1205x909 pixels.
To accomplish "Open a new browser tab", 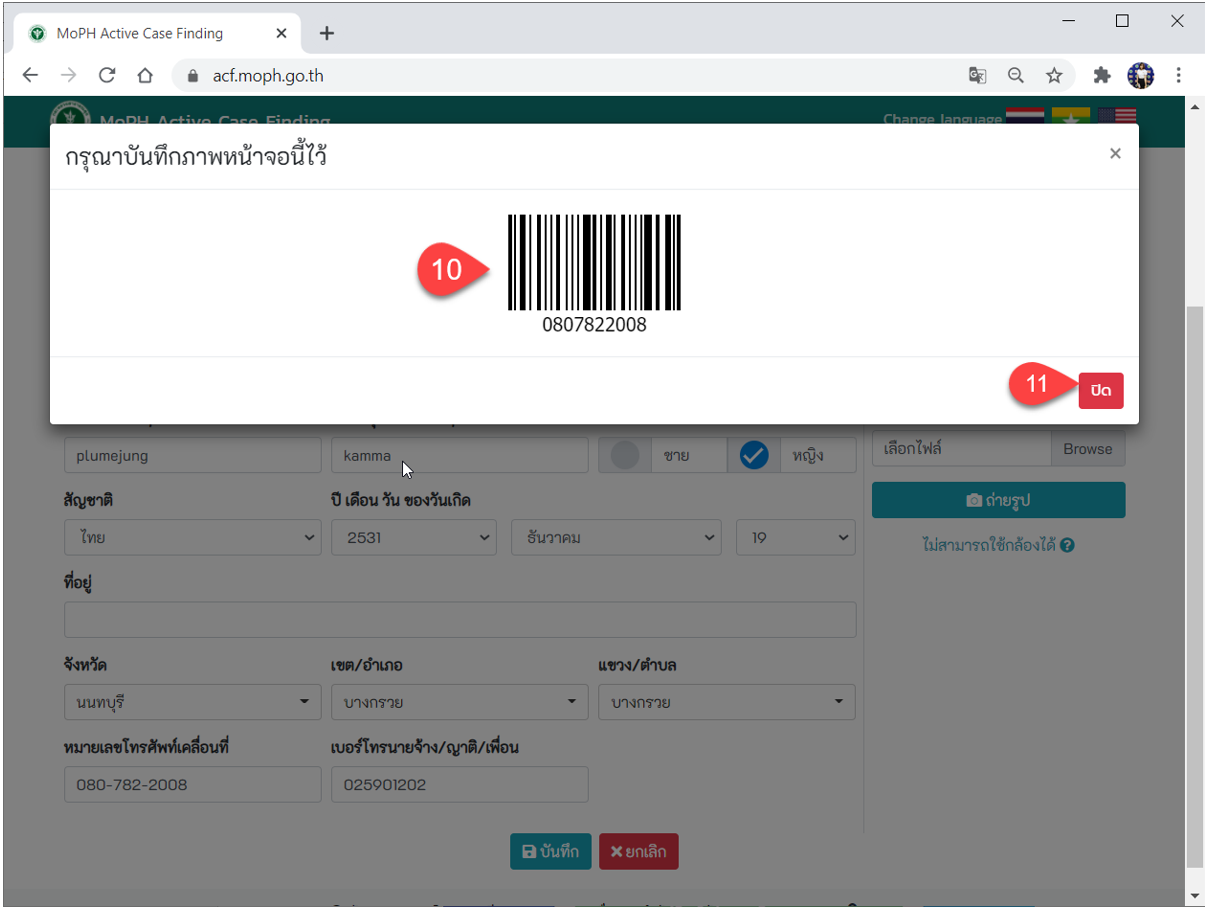I will [x=326, y=33].
